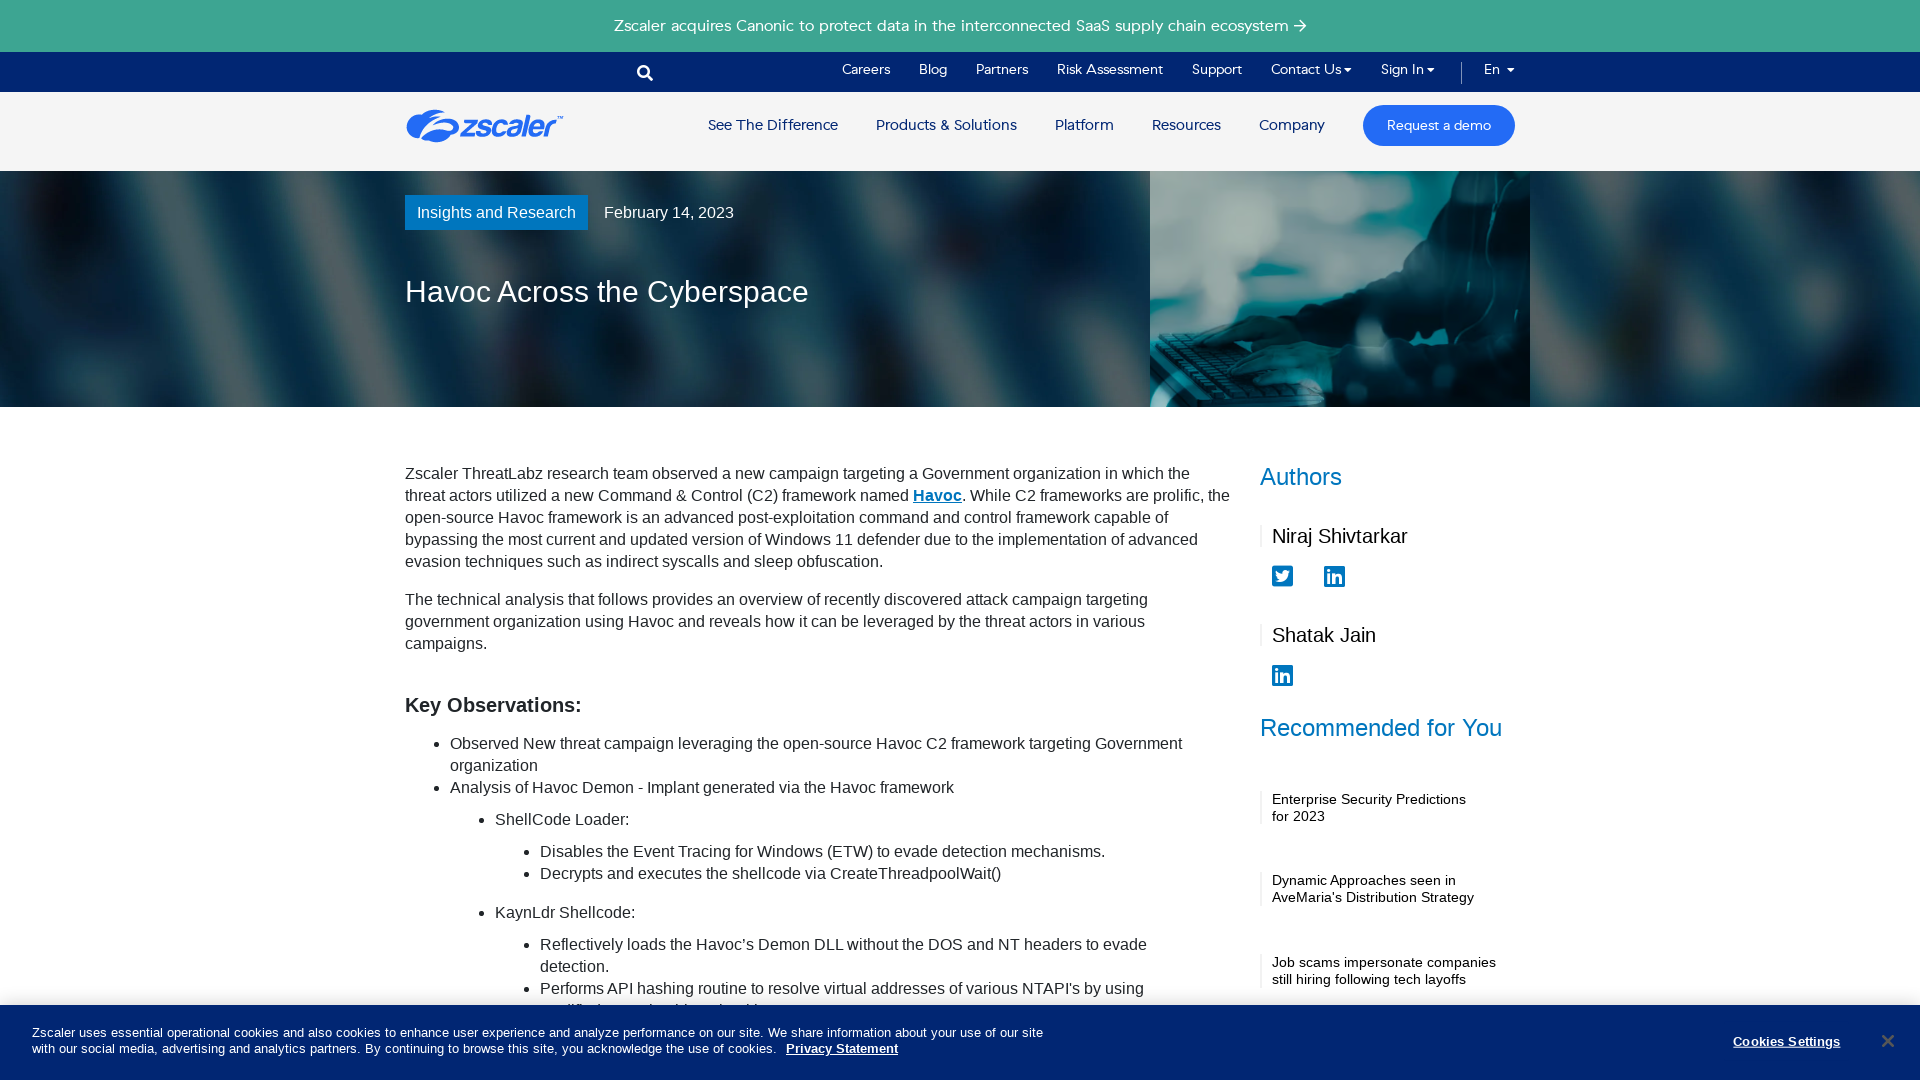
Task: Toggle Platform navigation menu item
Action: 1084,125
